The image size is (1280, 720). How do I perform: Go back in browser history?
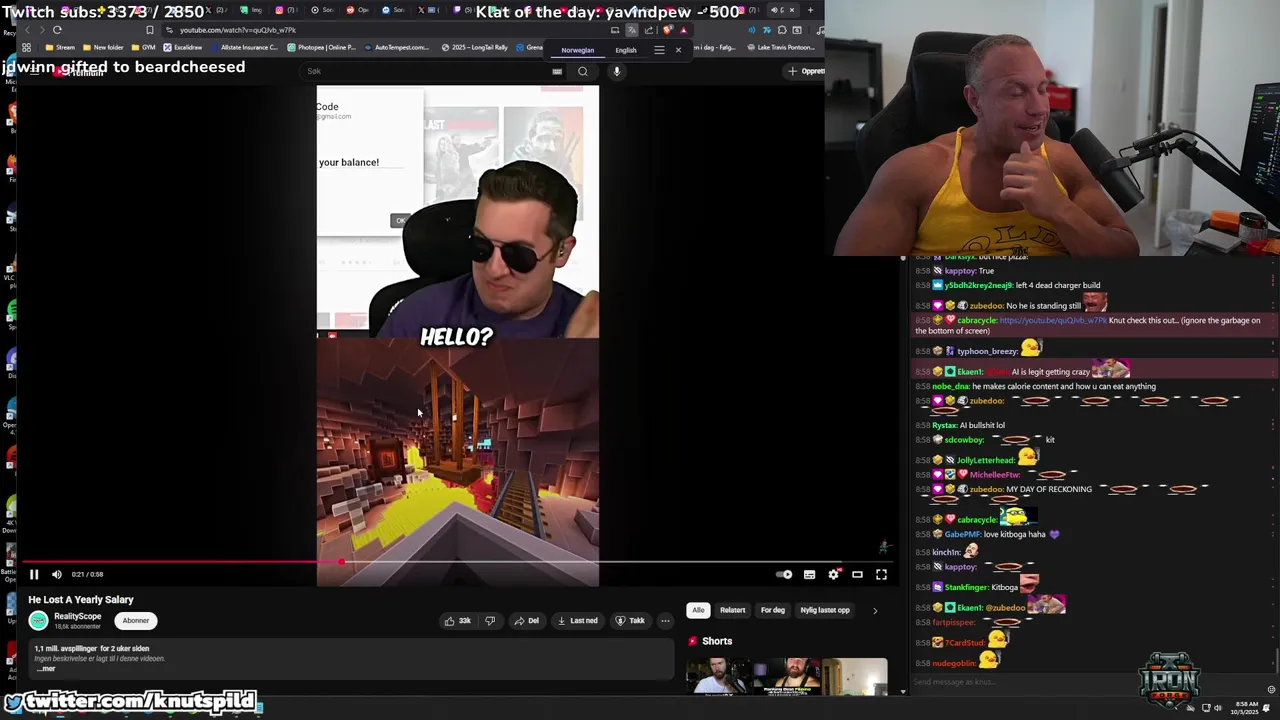pos(27,30)
